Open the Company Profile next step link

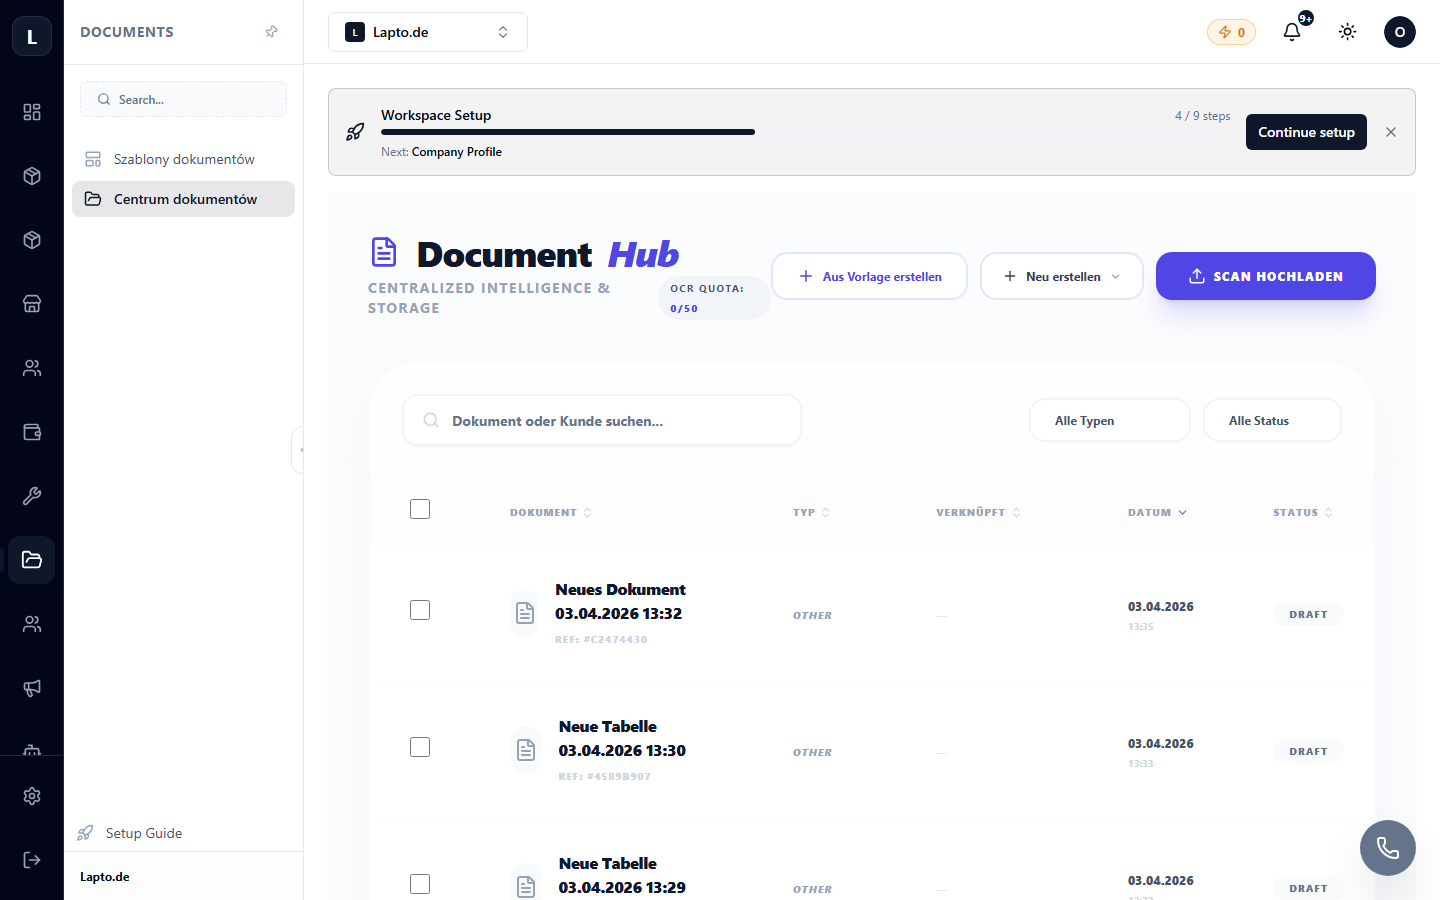click(x=457, y=152)
